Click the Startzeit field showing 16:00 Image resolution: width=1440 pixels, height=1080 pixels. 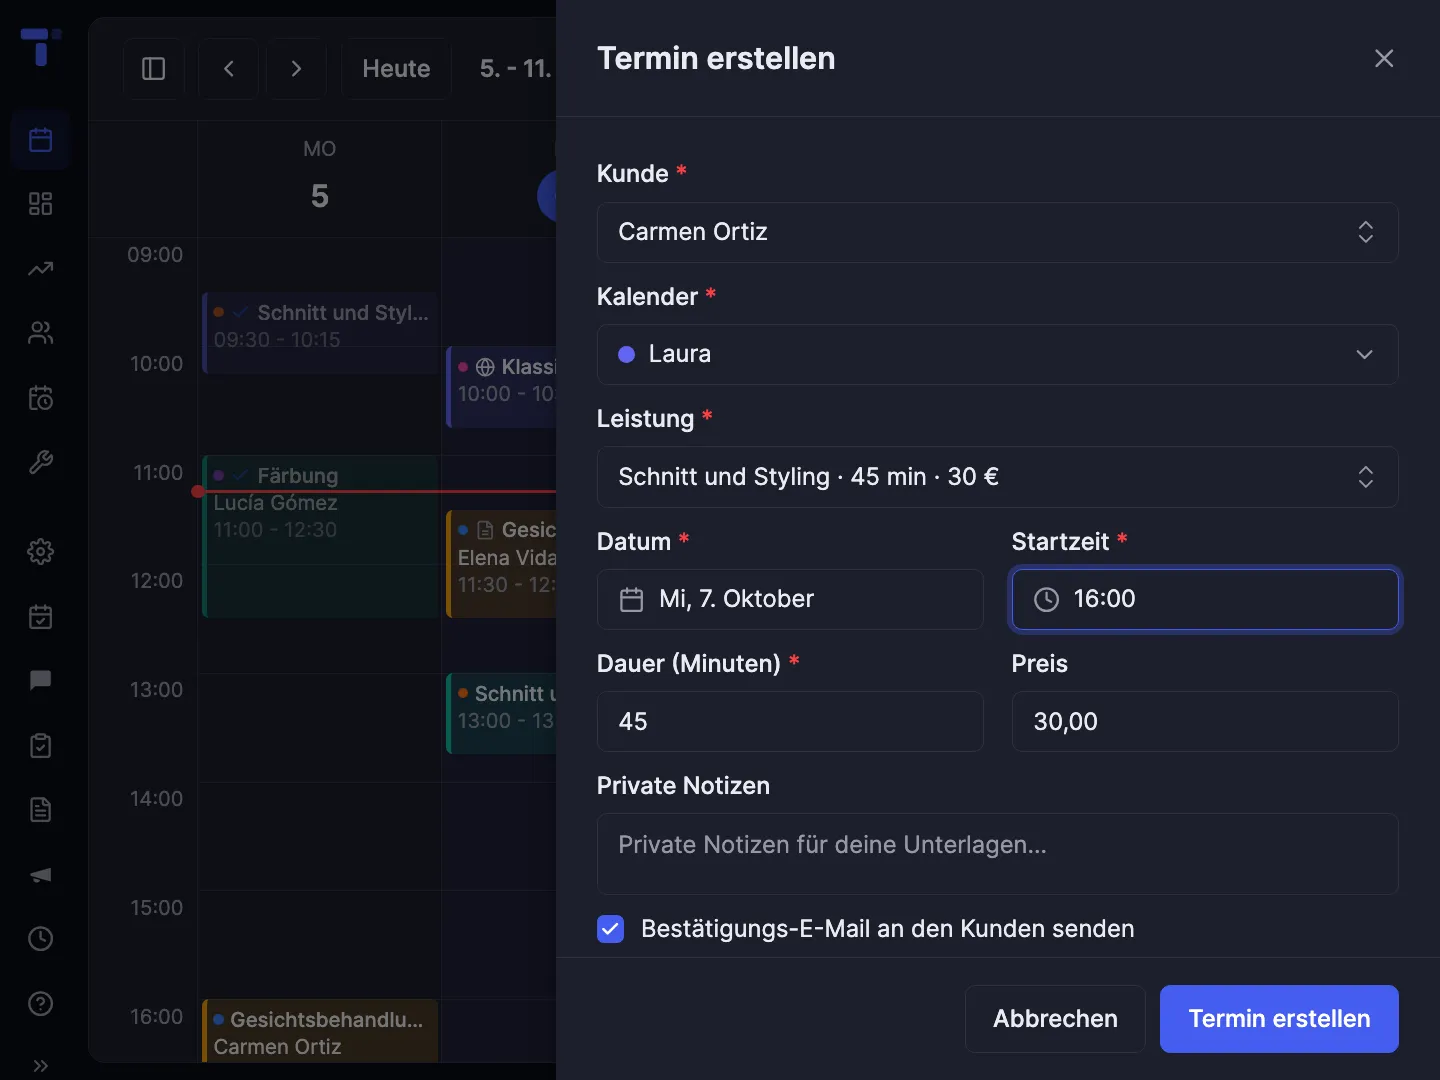[x=1205, y=599]
